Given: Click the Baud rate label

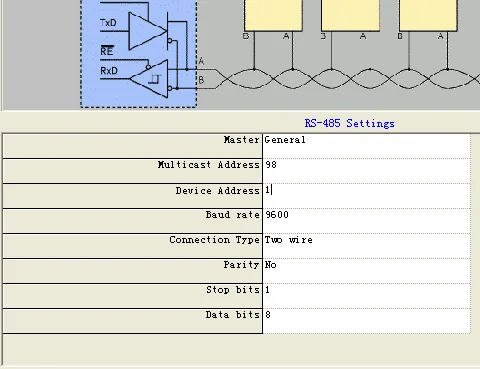Looking at the screenshot, I should (x=232, y=215).
